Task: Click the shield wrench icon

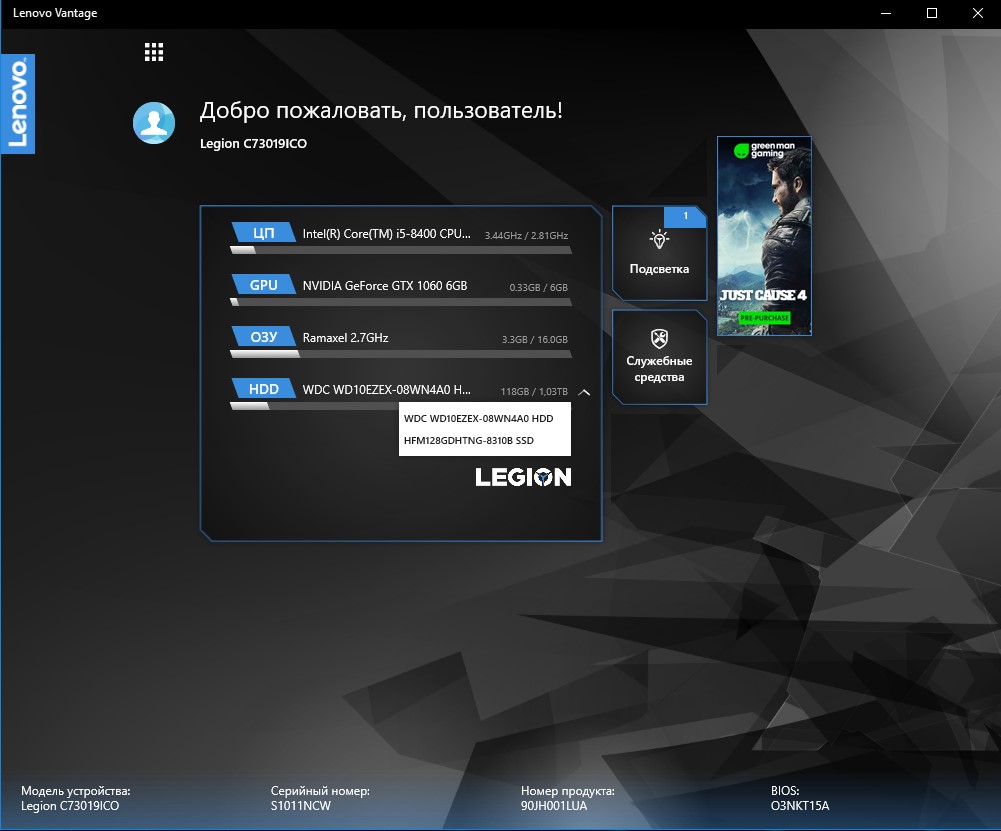Action: point(659,338)
